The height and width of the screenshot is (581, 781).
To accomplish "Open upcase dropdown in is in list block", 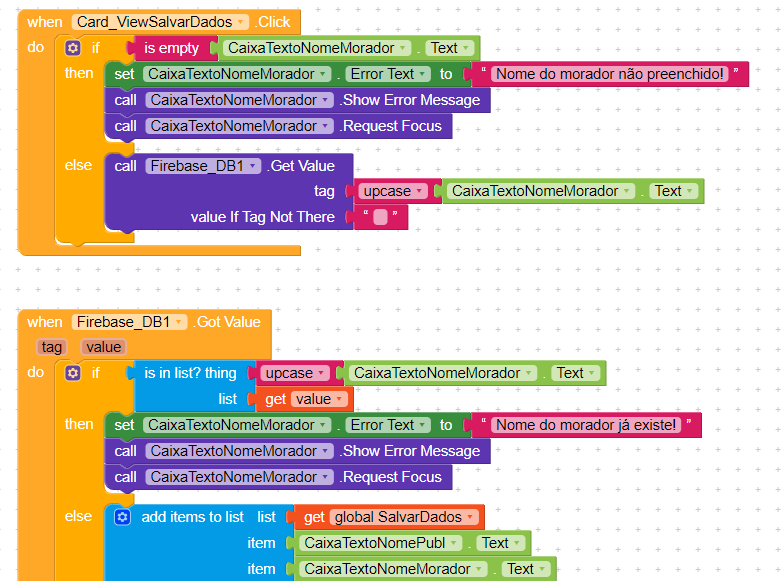I will tap(294, 373).
